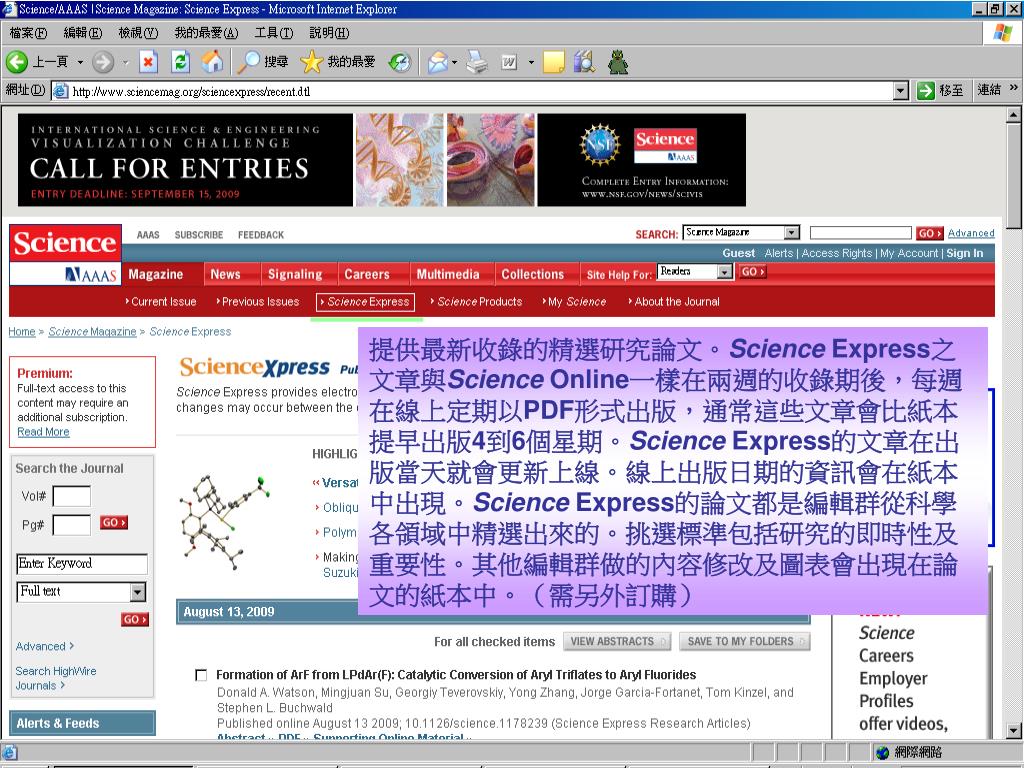Click the Vol# input field
The image size is (1024, 768).
(x=72, y=496)
